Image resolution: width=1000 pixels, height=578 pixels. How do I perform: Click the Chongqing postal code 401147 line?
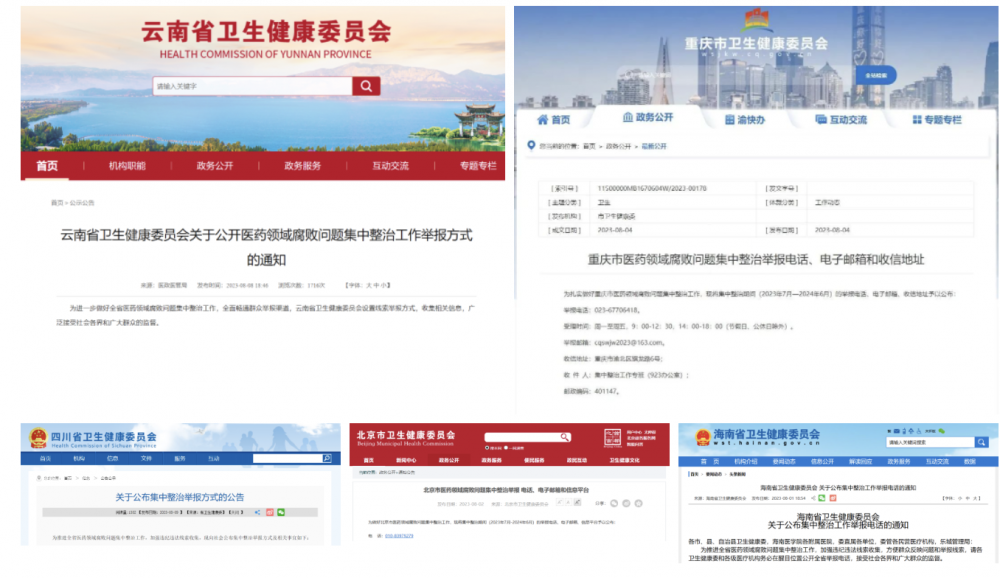pos(591,391)
